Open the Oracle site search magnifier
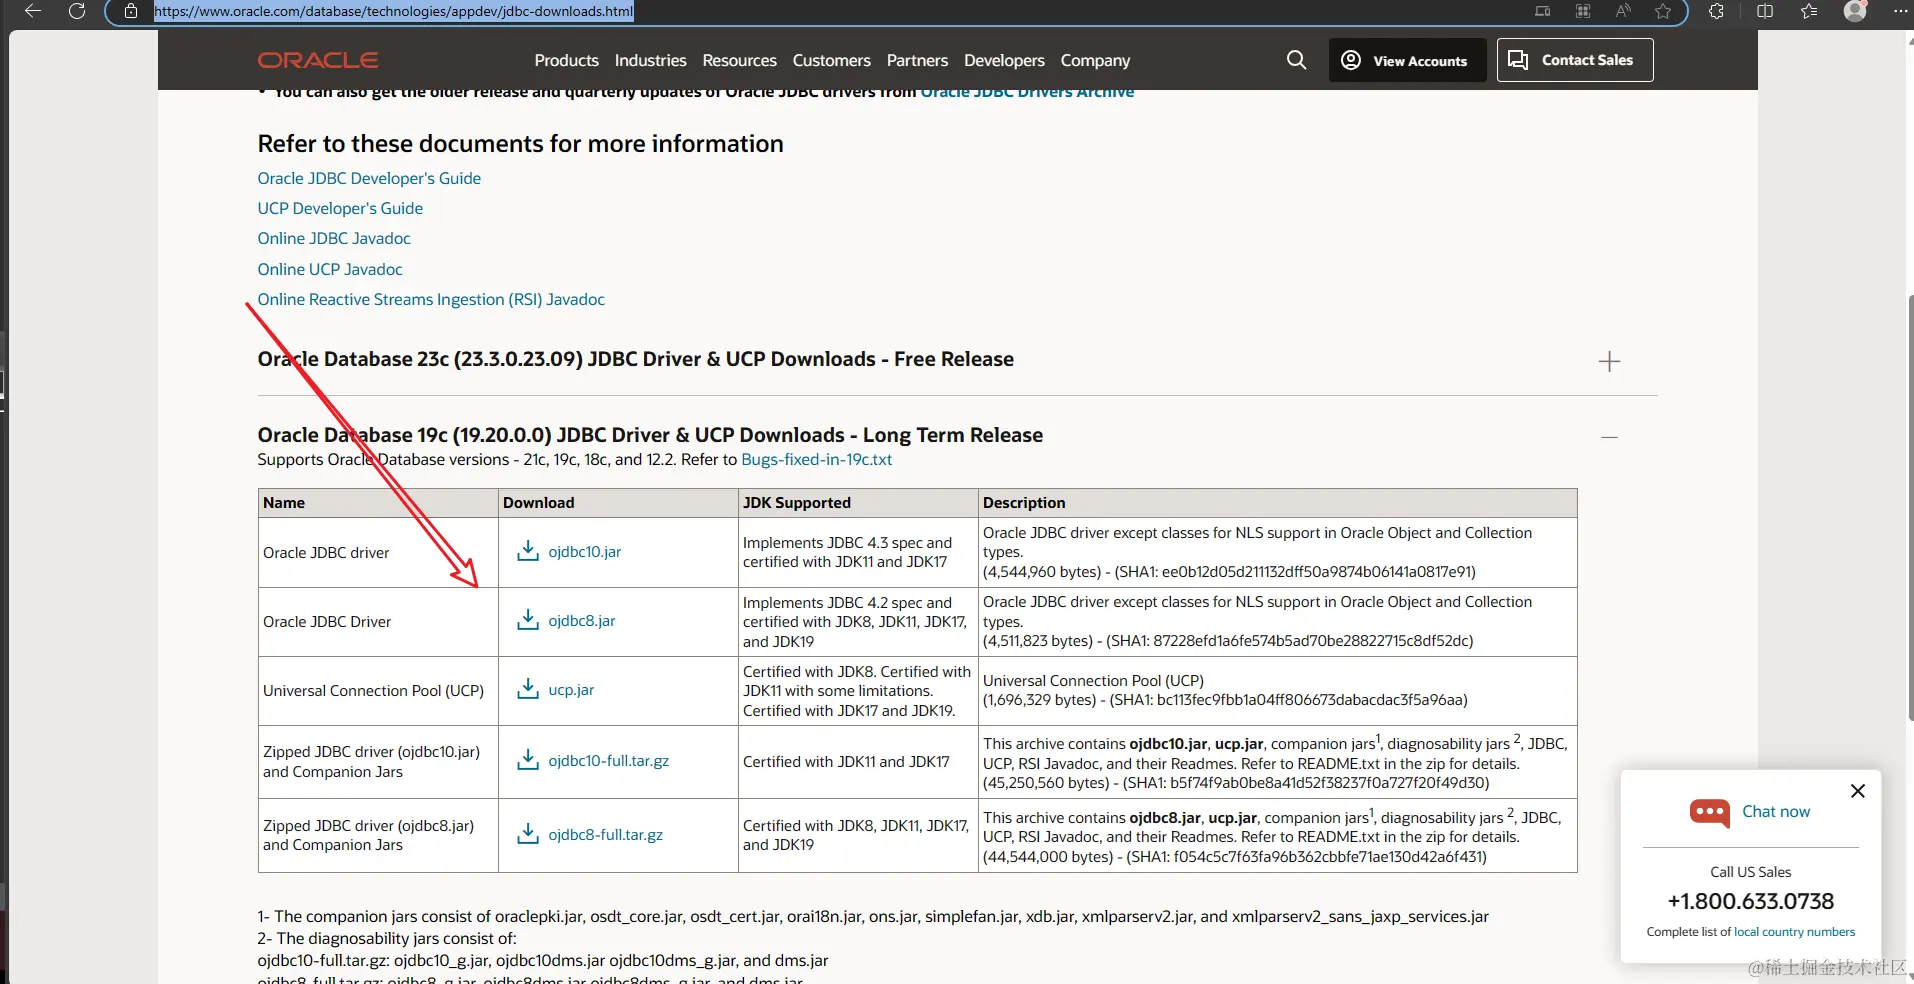The width and height of the screenshot is (1914, 984). pos(1296,60)
